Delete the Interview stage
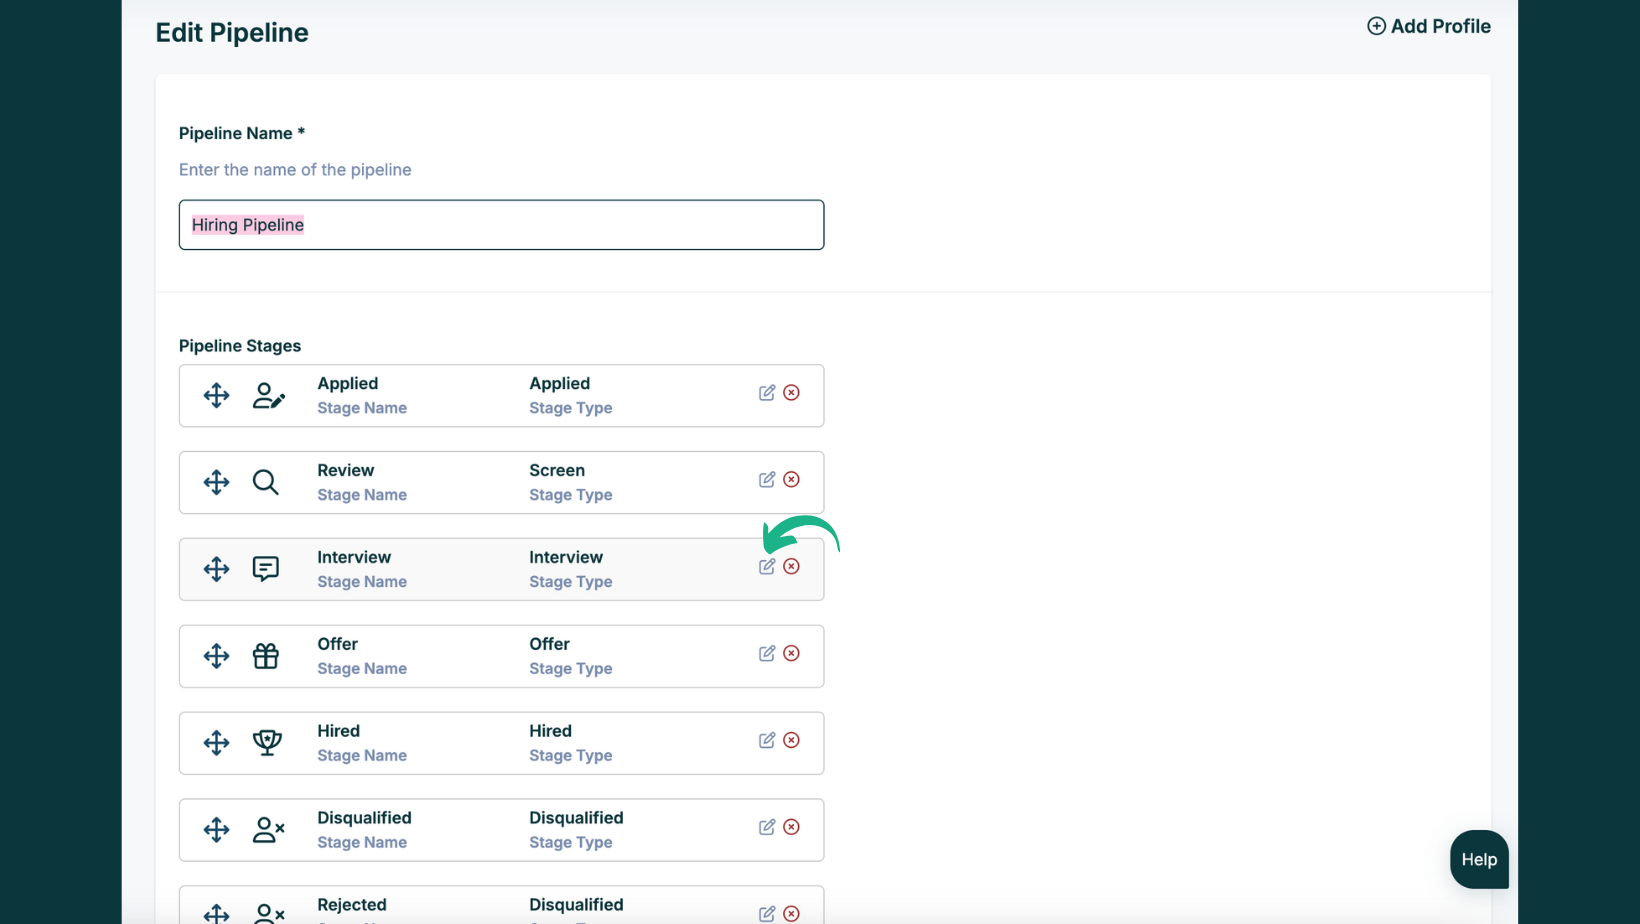Viewport: 1640px width, 924px height. pos(791,567)
